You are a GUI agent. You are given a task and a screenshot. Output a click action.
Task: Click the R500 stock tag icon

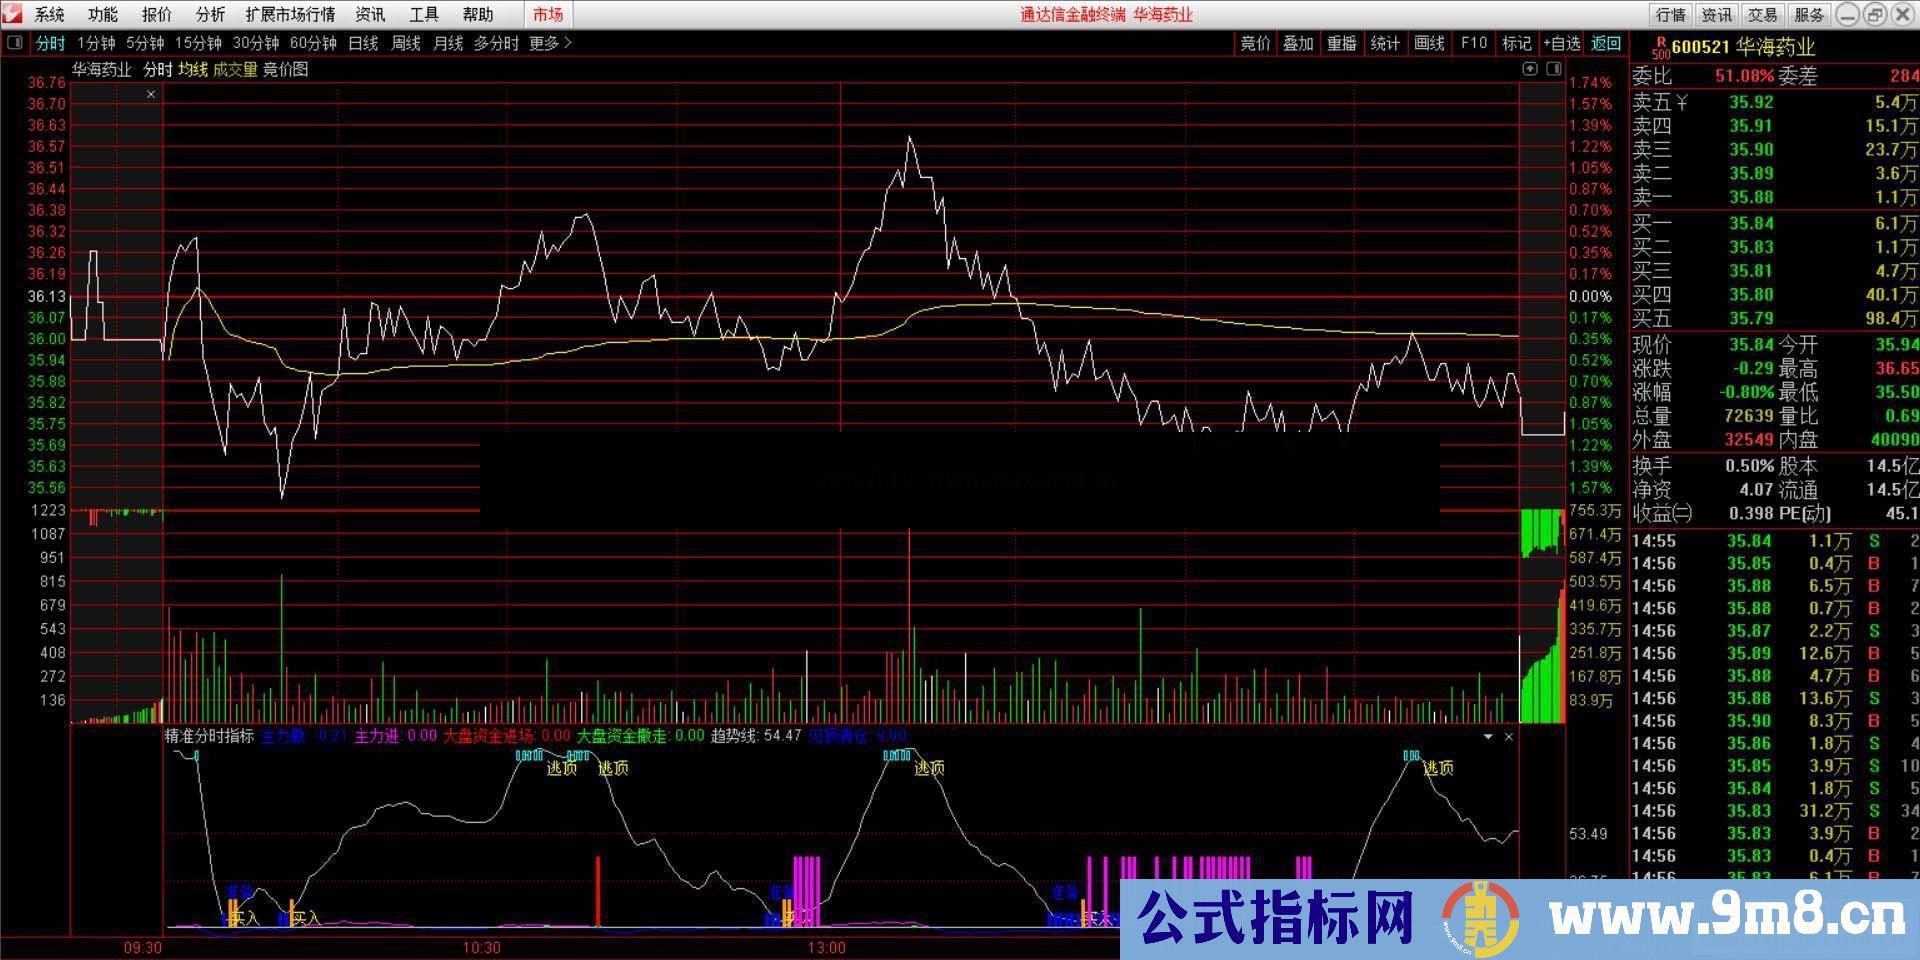pos(1661,47)
